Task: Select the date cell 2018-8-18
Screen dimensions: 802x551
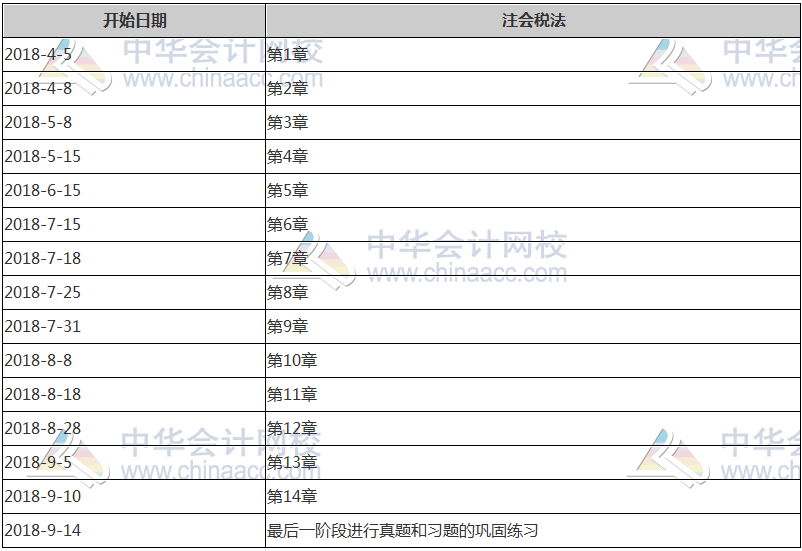Action: tap(134, 394)
